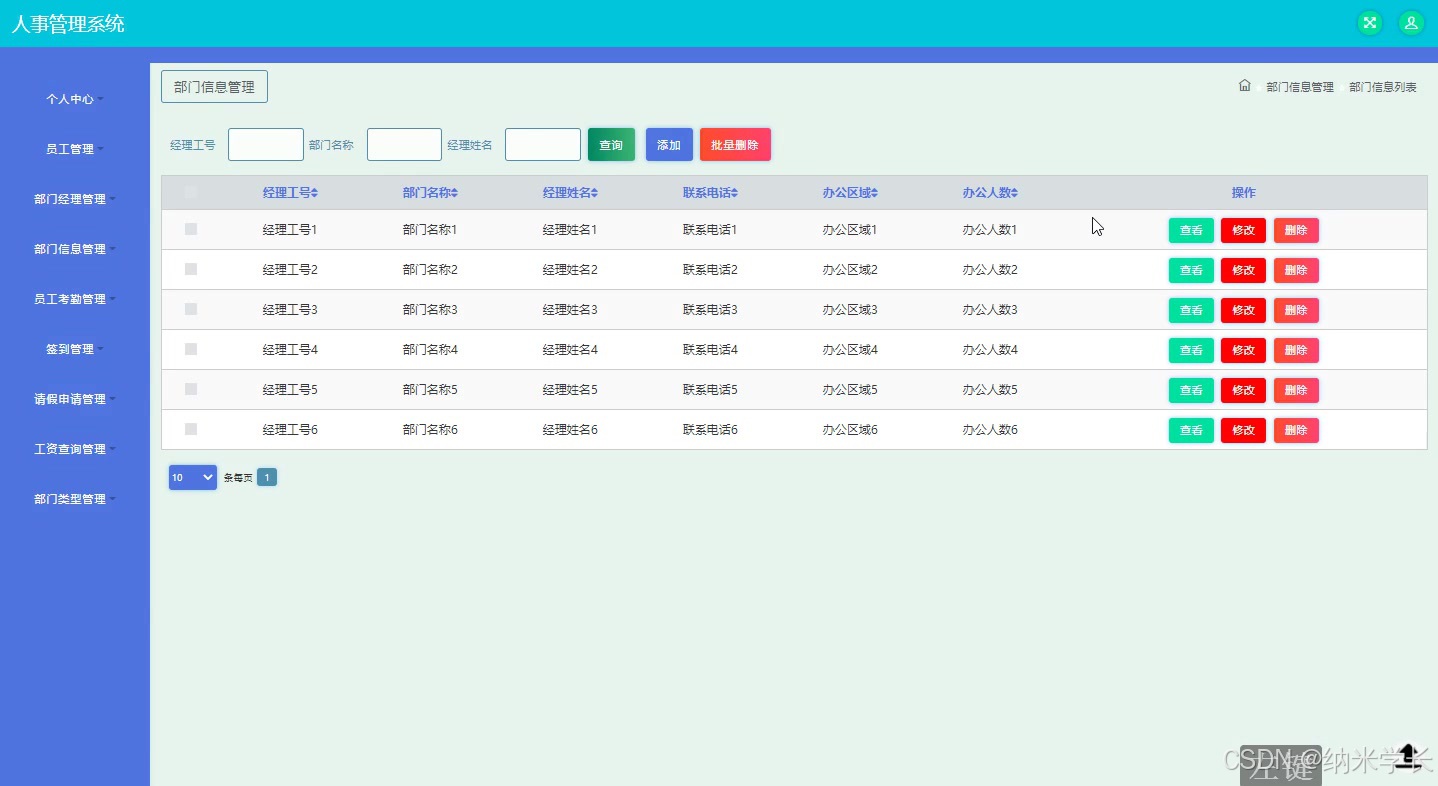Sort by 联系电话 column arrows
1438x786 pixels.
click(x=735, y=193)
